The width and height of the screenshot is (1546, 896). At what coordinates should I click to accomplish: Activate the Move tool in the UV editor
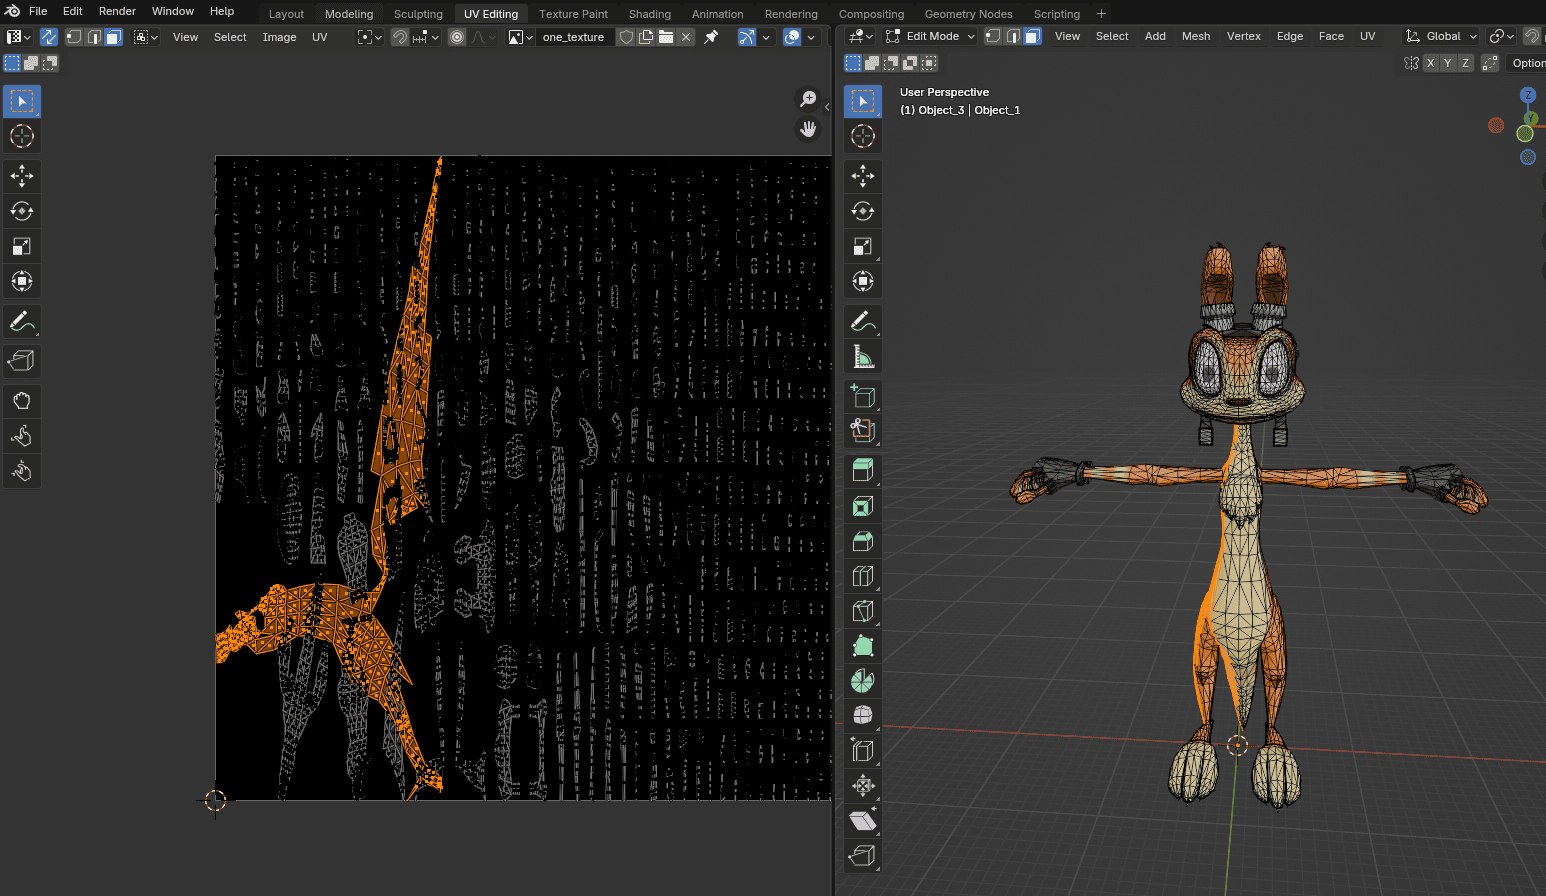[22, 176]
